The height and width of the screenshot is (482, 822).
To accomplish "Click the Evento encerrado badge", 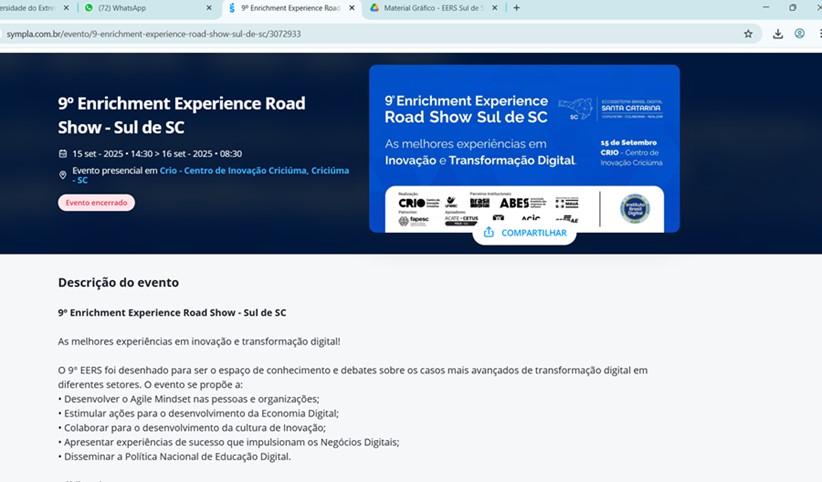I will (x=96, y=203).
